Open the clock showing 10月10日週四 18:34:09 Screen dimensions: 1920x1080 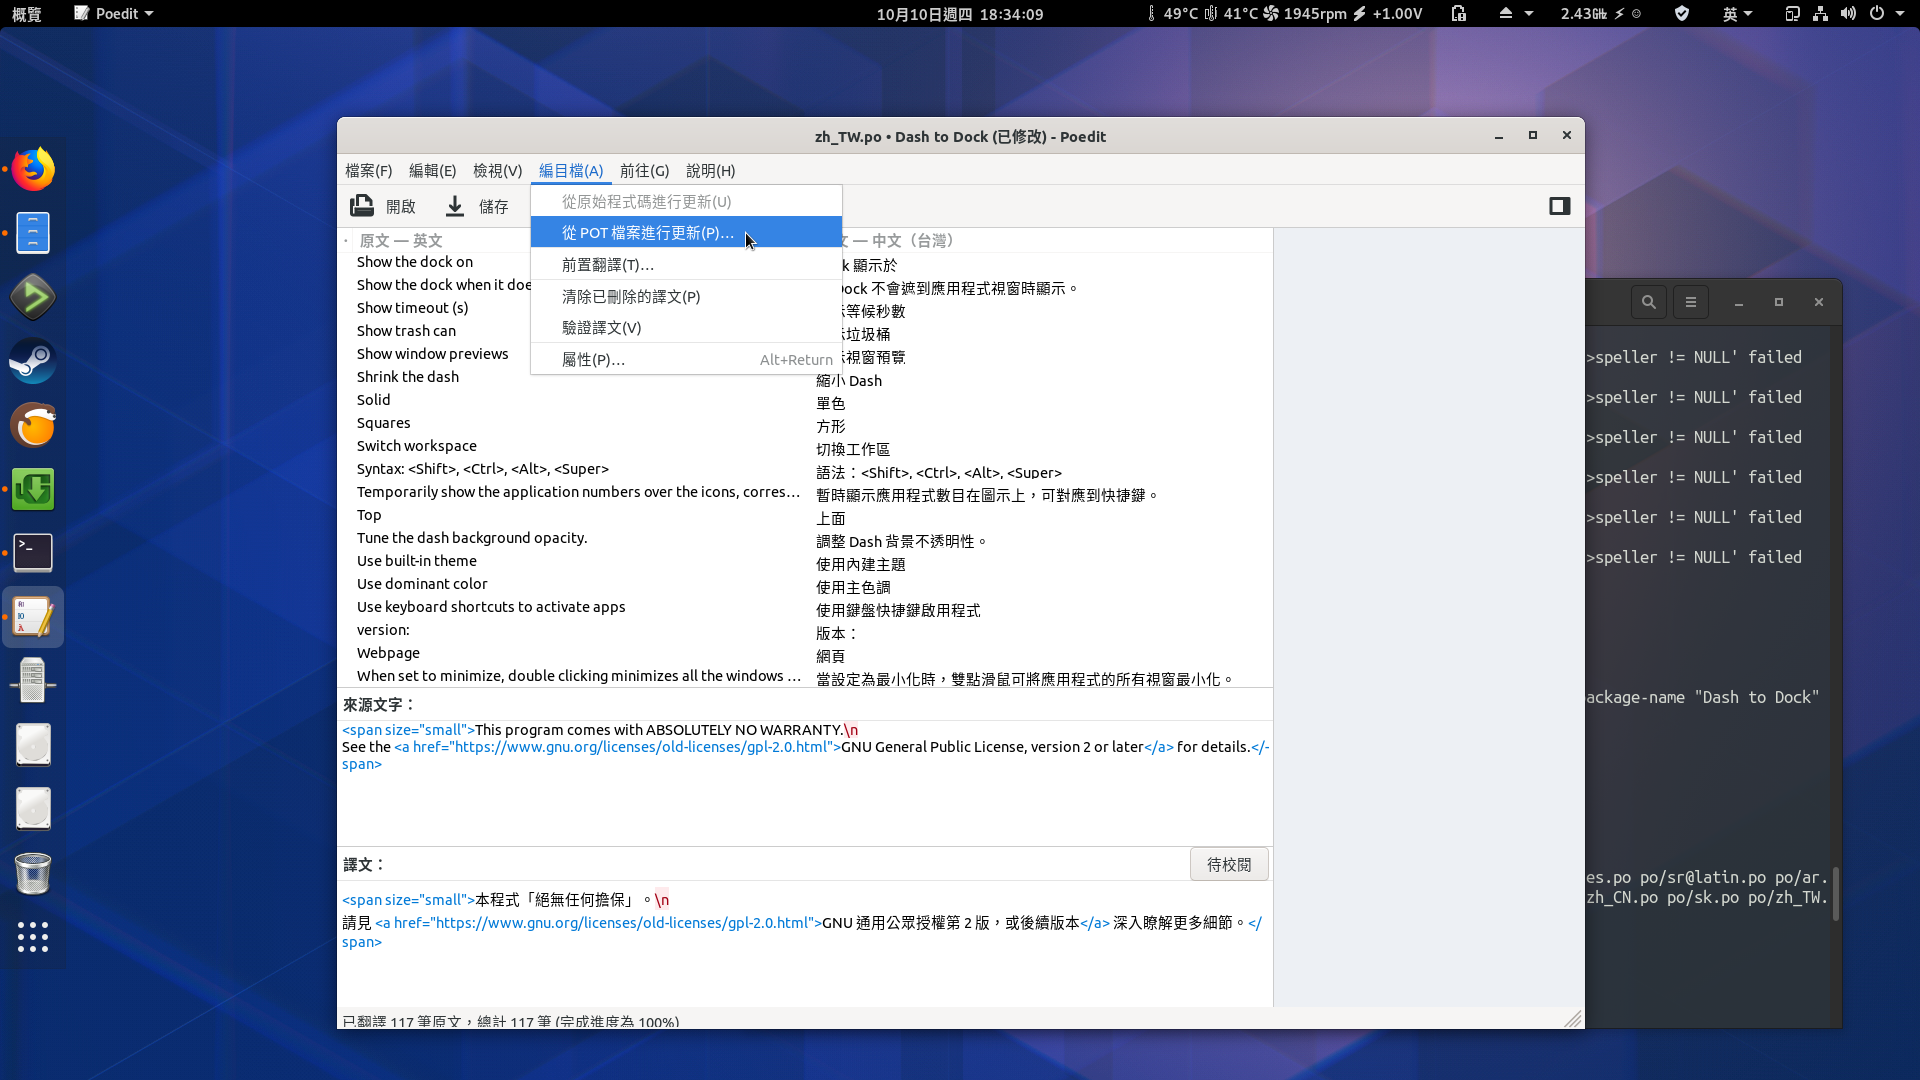click(960, 14)
